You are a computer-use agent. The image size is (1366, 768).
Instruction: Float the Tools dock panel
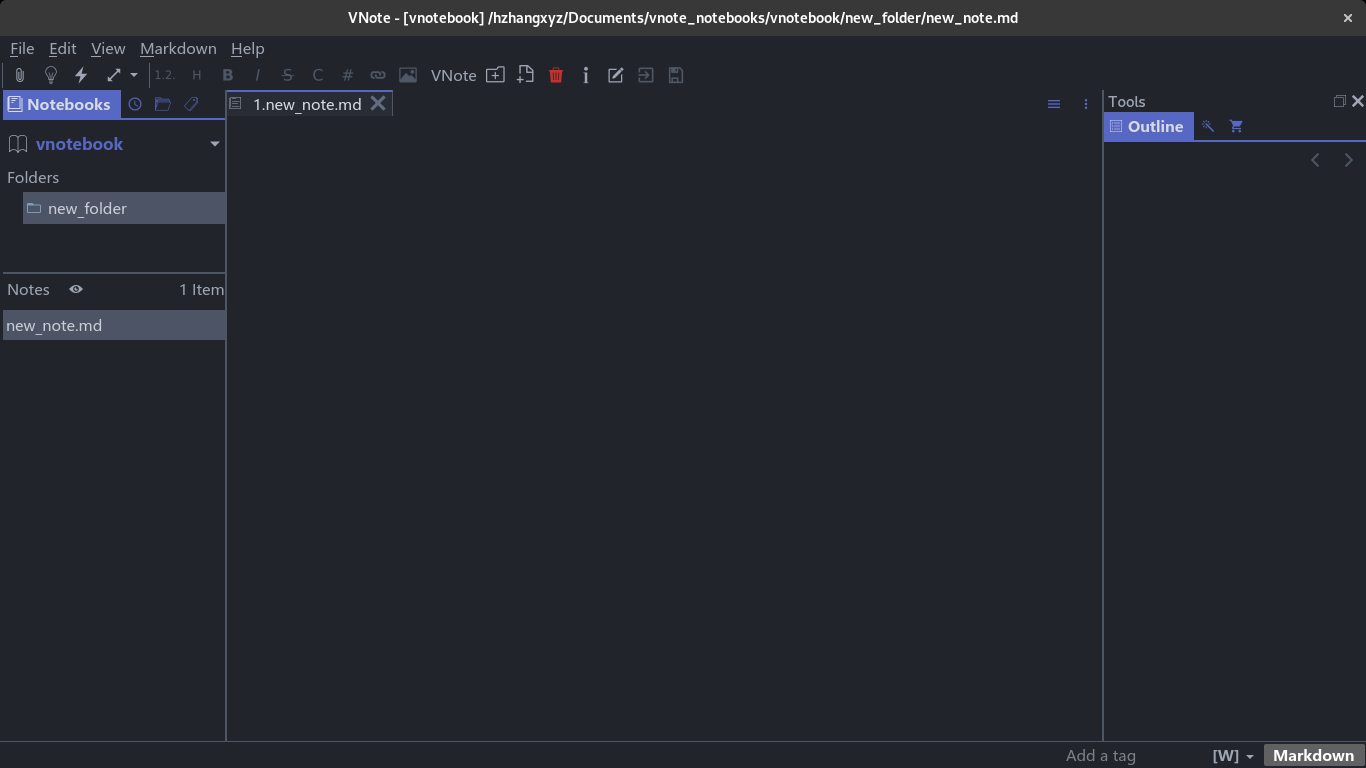click(x=1340, y=101)
